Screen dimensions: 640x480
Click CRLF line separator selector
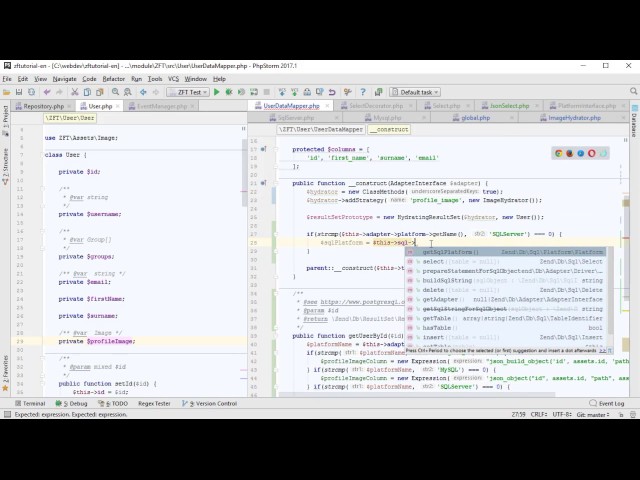point(539,414)
